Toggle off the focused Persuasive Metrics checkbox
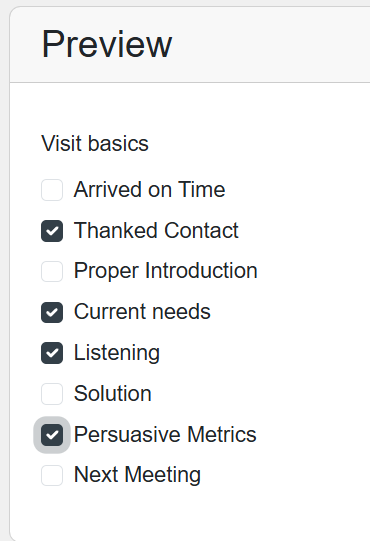This screenshot has width=370, height=541. click(x=52, y=435)
